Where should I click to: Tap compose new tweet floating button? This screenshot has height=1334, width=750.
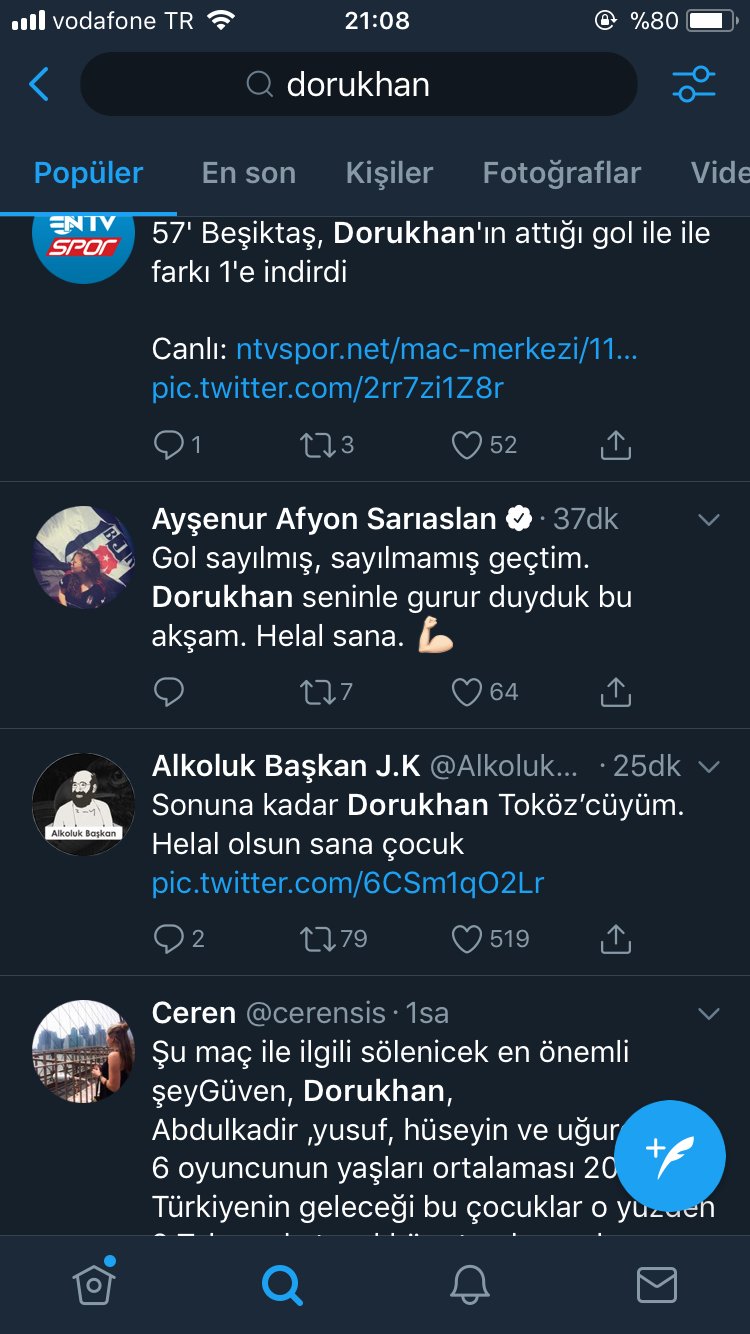click(x=670, y=1155)
